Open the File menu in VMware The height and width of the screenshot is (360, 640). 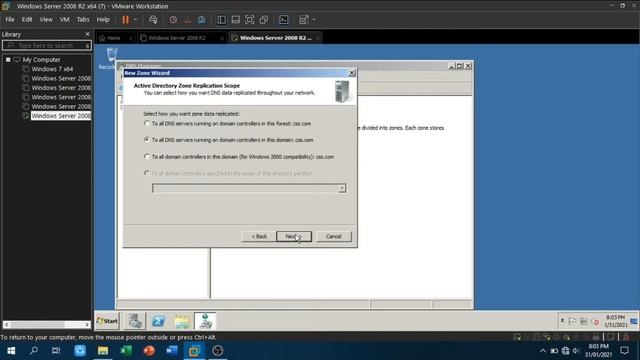(10, 20)
